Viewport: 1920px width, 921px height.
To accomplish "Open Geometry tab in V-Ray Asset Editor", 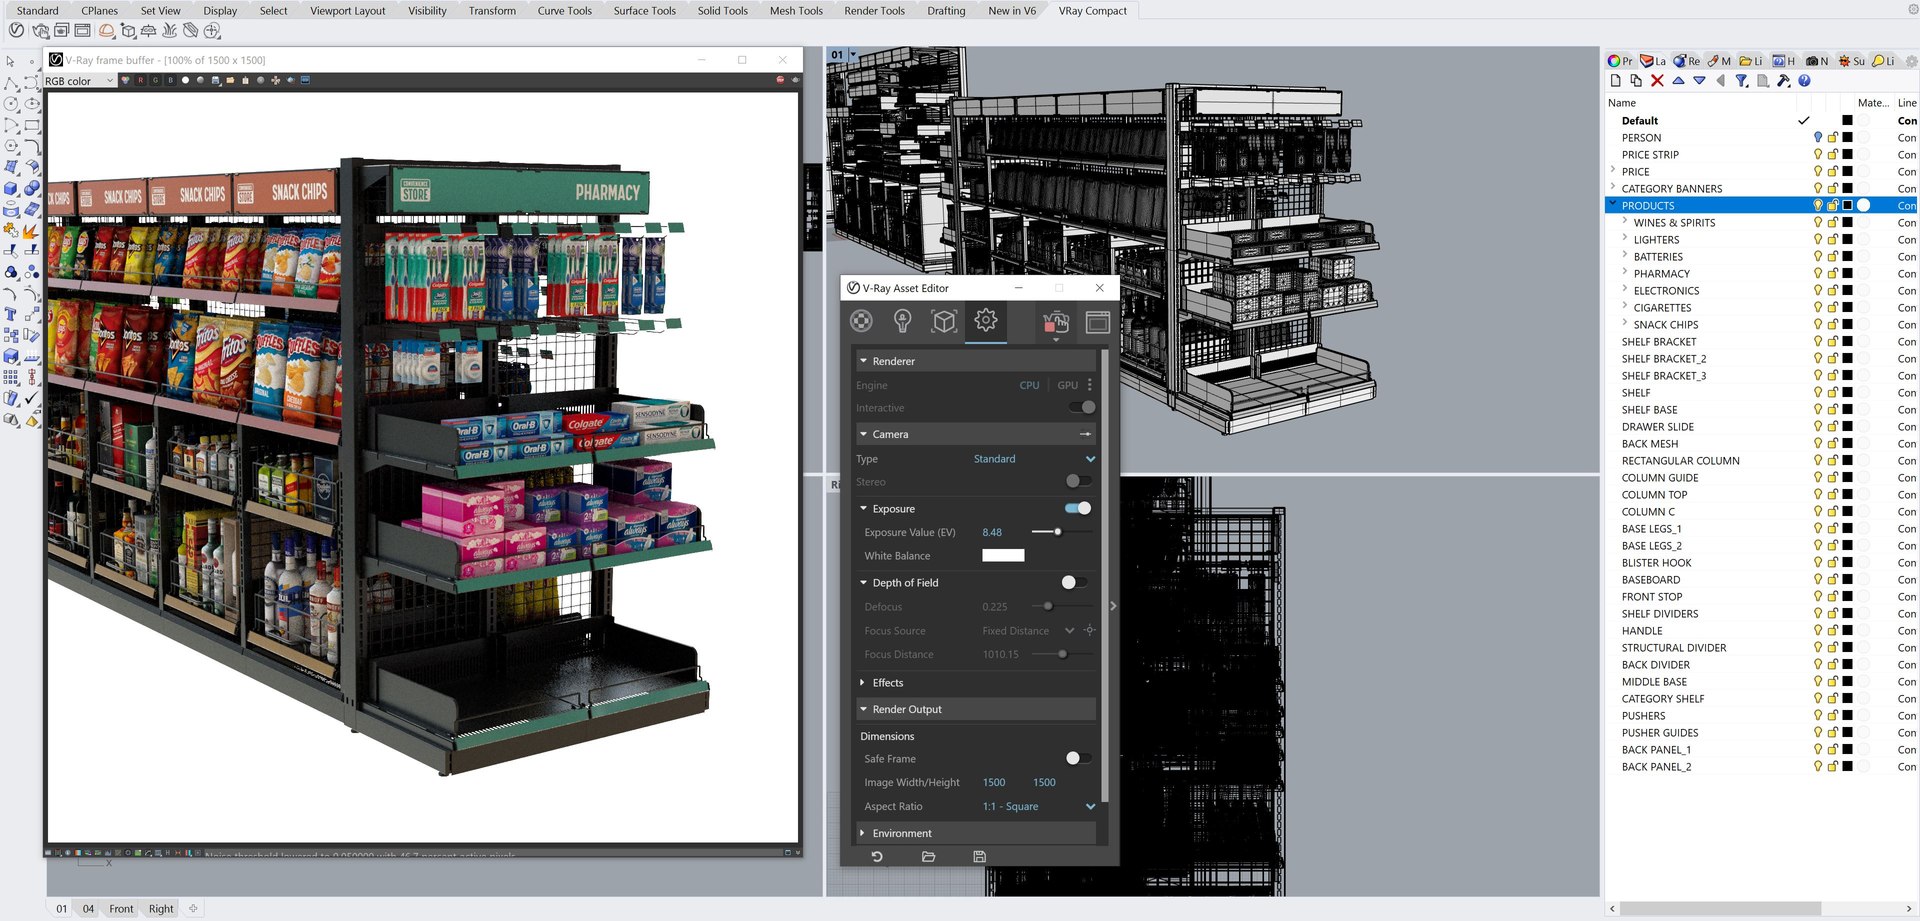I will click(x=944, y=321).
